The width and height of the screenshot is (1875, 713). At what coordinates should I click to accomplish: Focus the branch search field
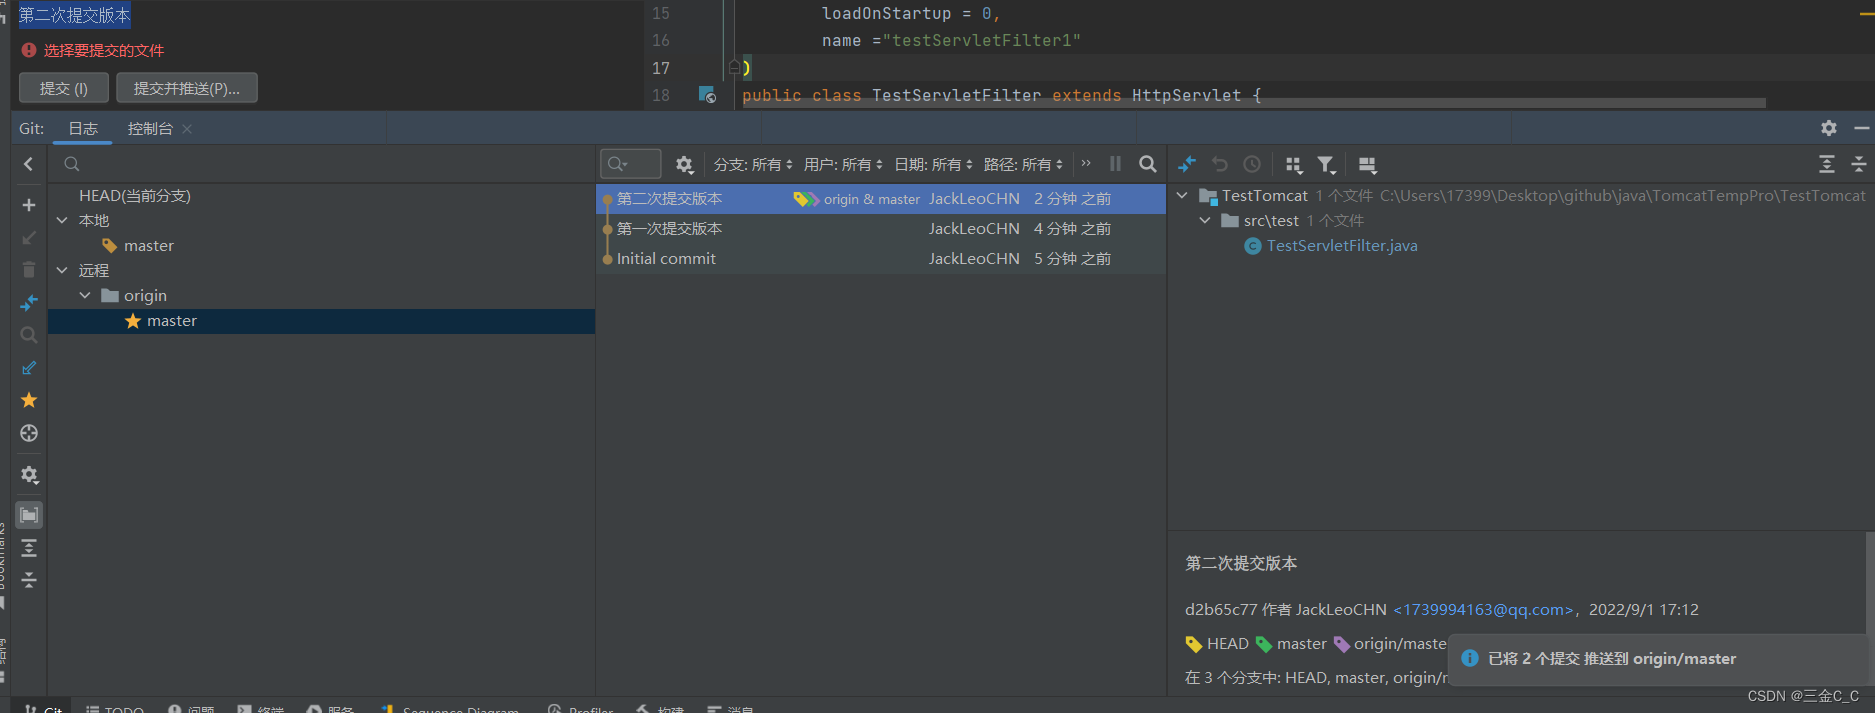320,164
